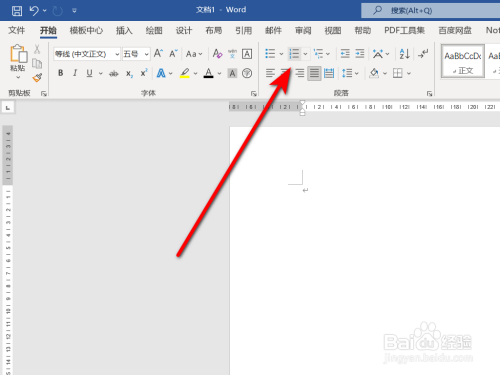
Task: Increase font size with A up icon
Action: pyautogui.click(x=158, y=53)
